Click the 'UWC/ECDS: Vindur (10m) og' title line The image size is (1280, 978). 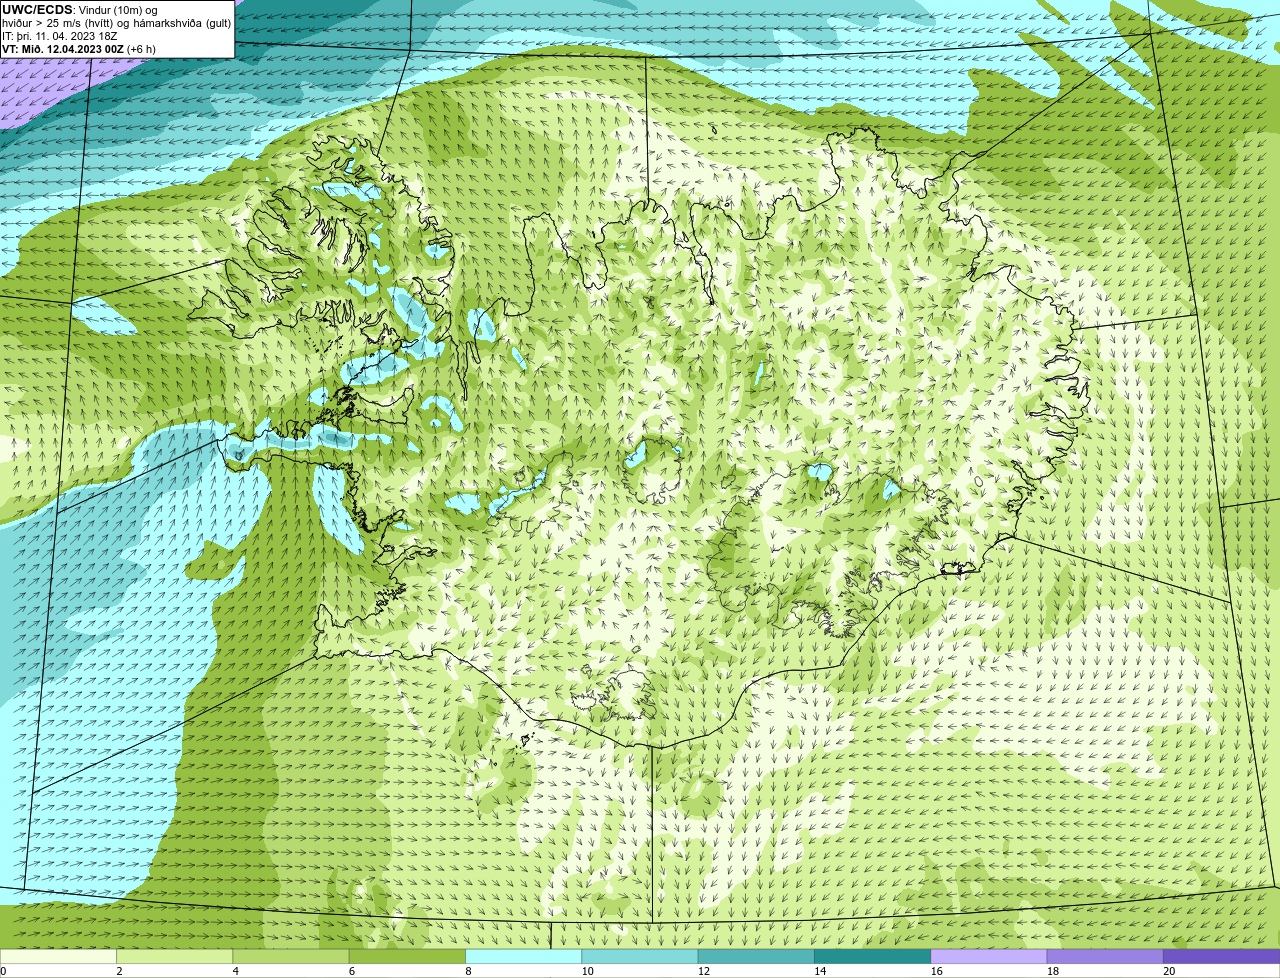[80, 9]
